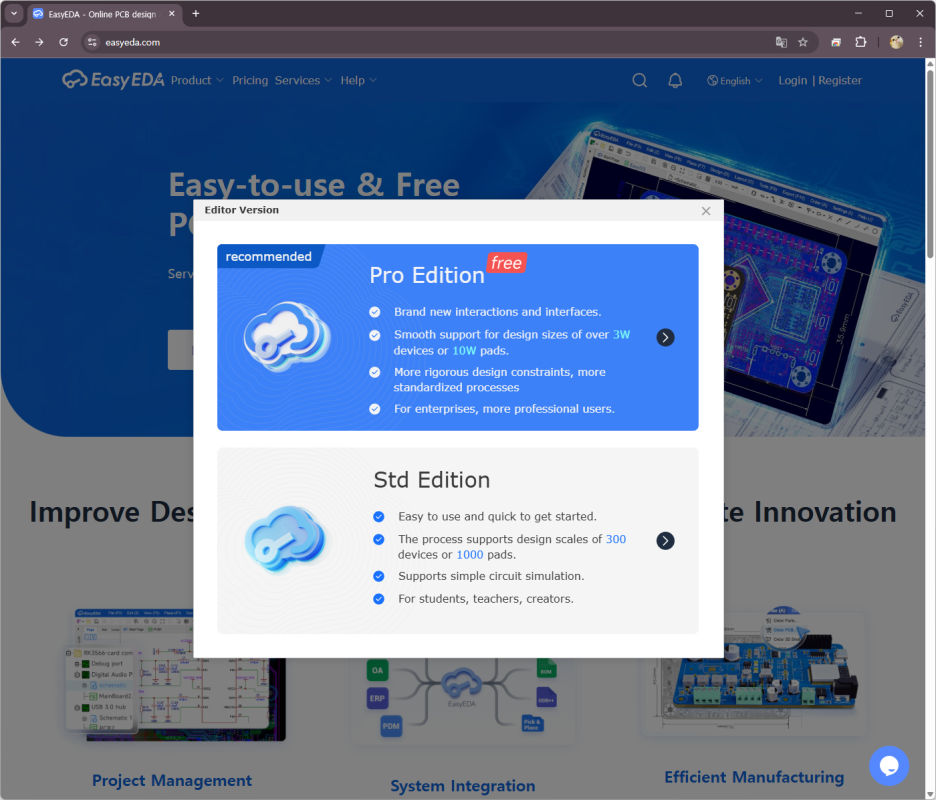The image size is (936, 800).
Task: Click 'Brand new interactions and interfaces.' text
Action: click(497, 312)
